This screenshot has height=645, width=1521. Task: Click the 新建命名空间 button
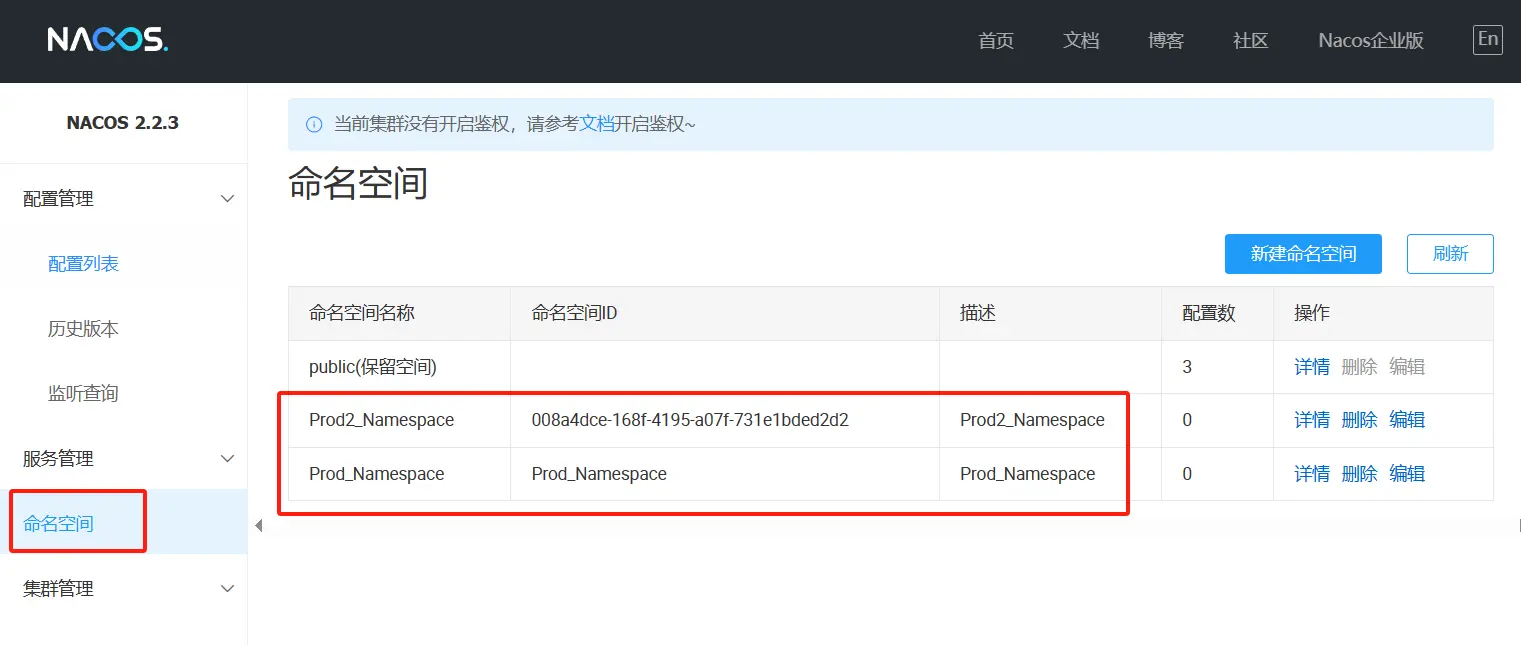1302,254
